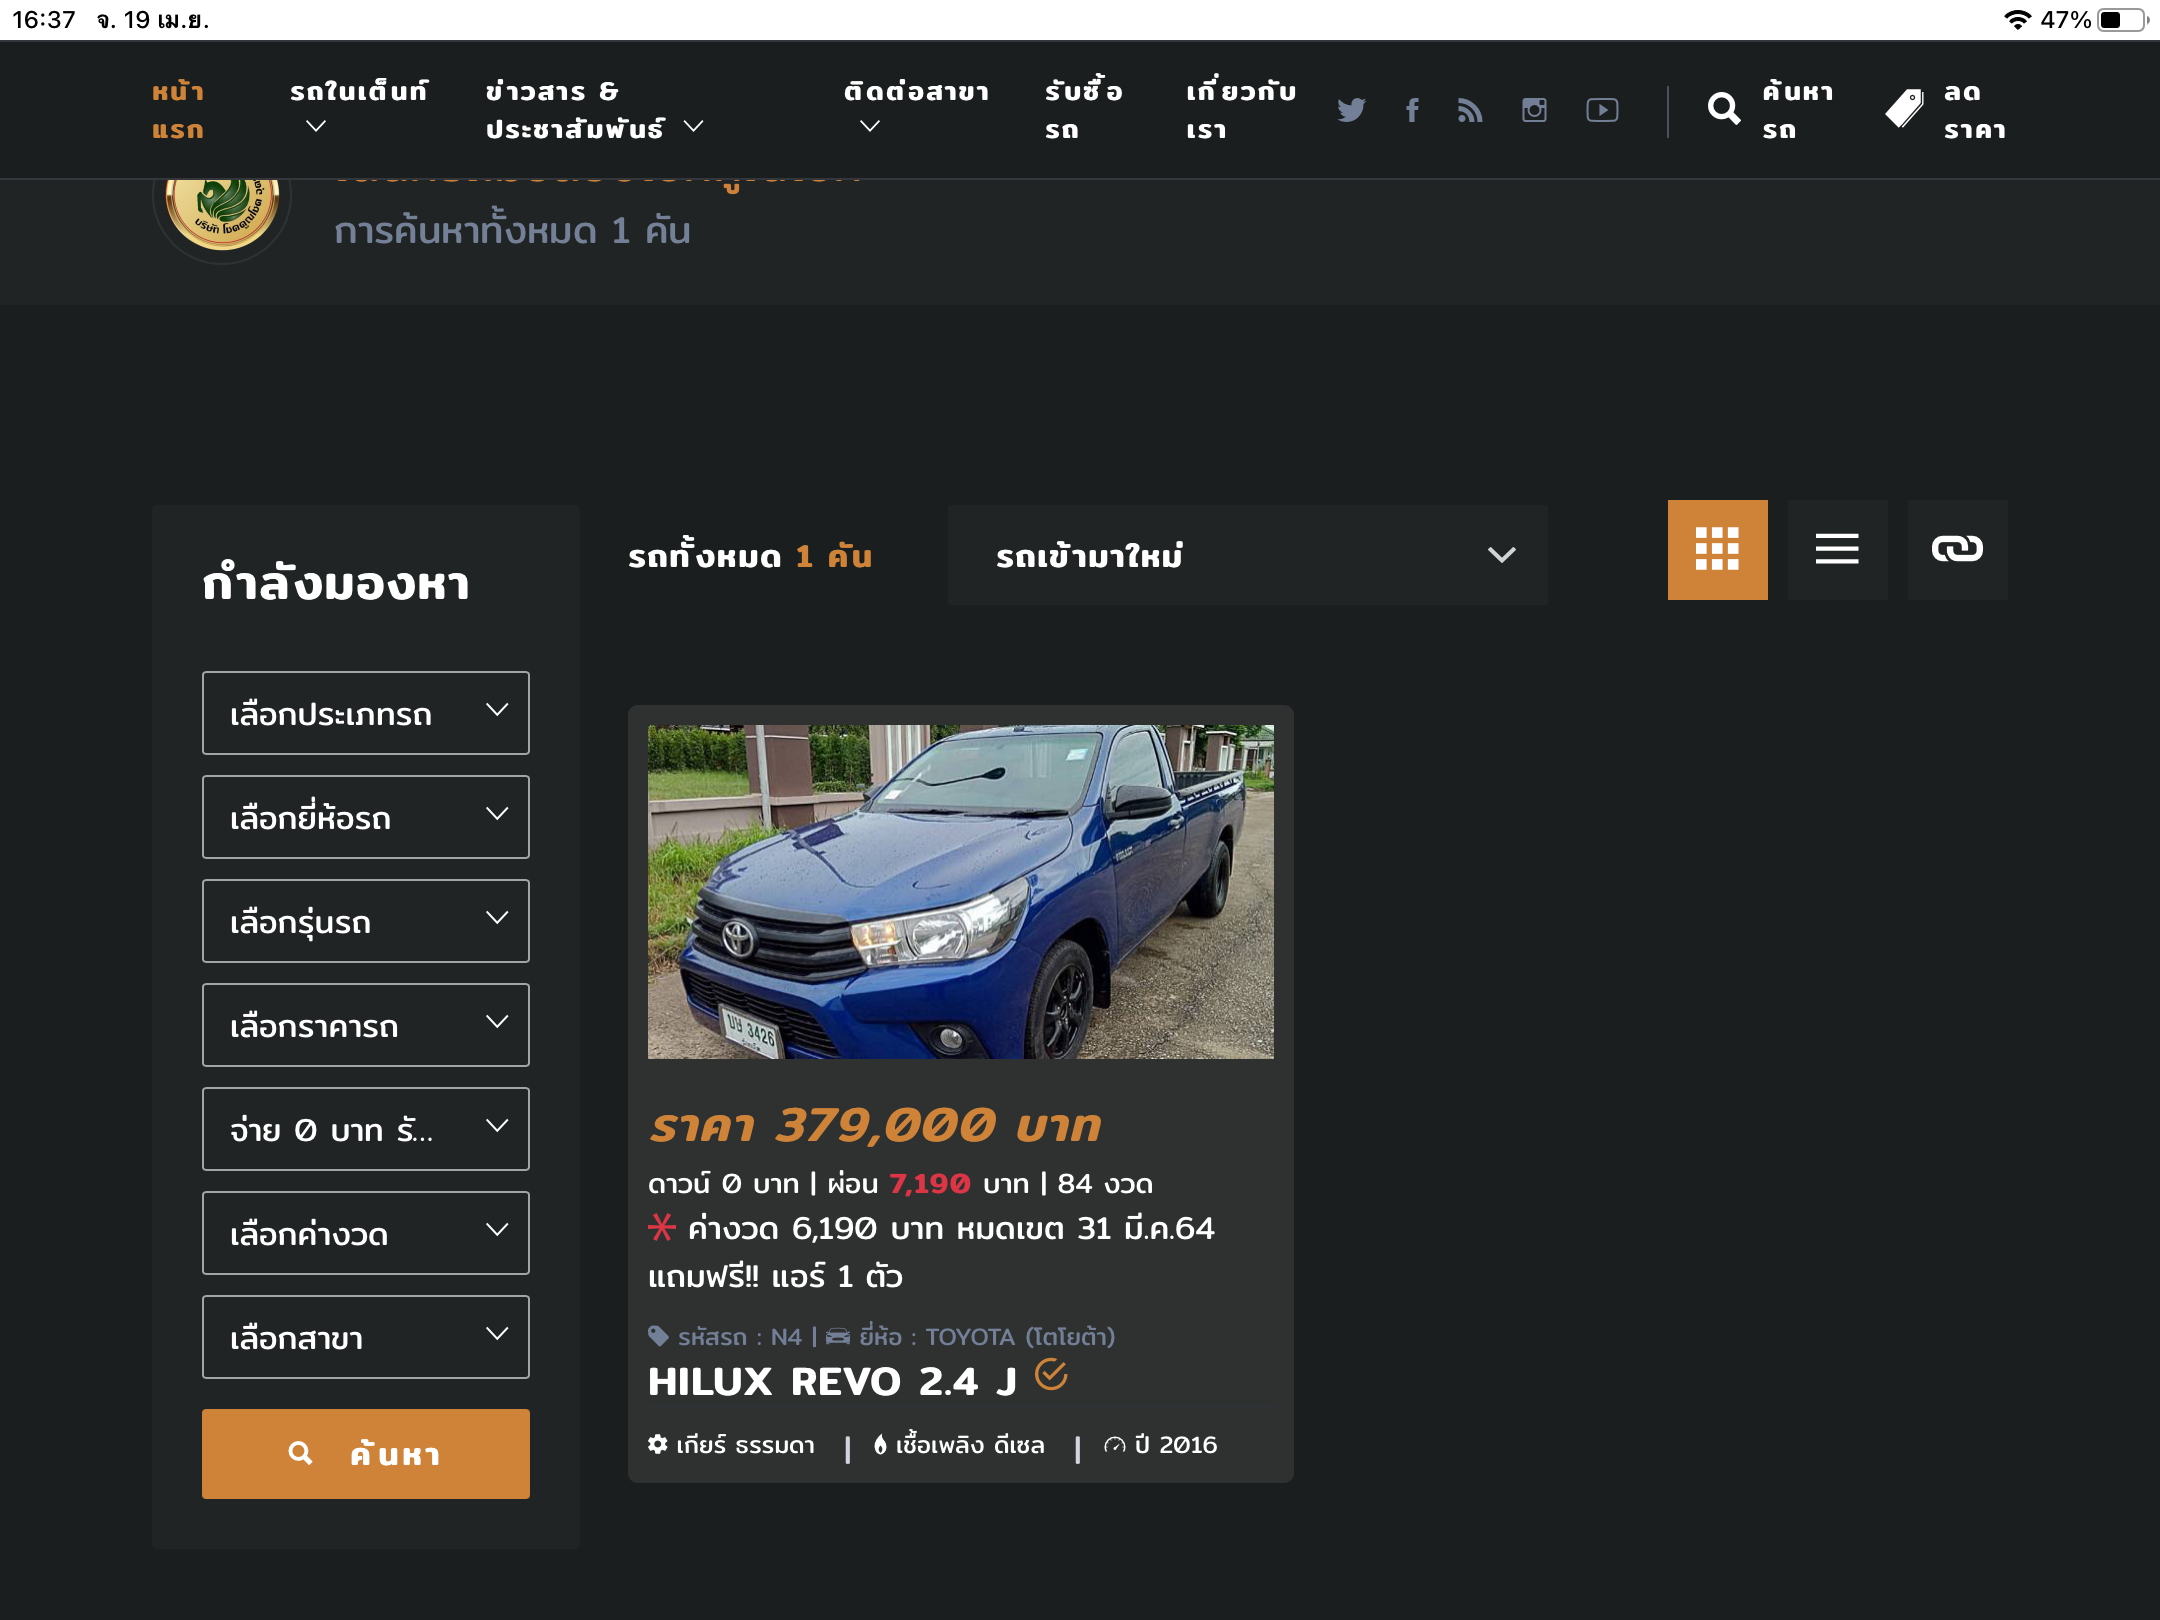2160x1620 pixels.
Task: Switch to grid view layout
Action: (x=1717, y=549)
